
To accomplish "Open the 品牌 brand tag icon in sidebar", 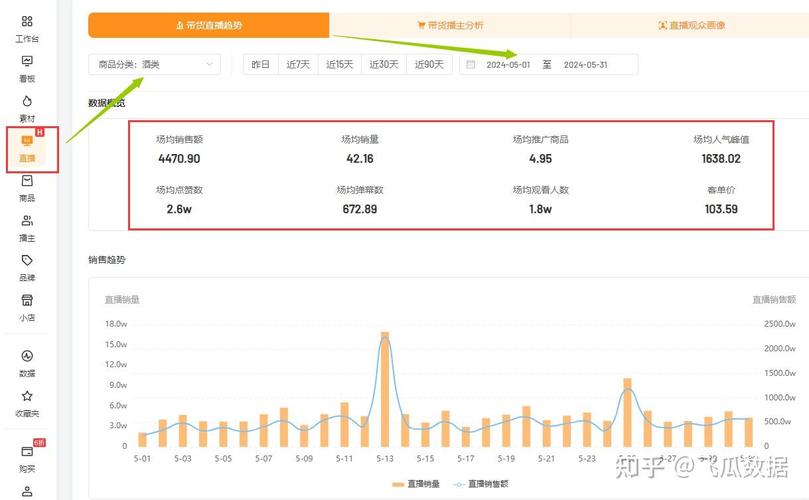I will (27, 261).
